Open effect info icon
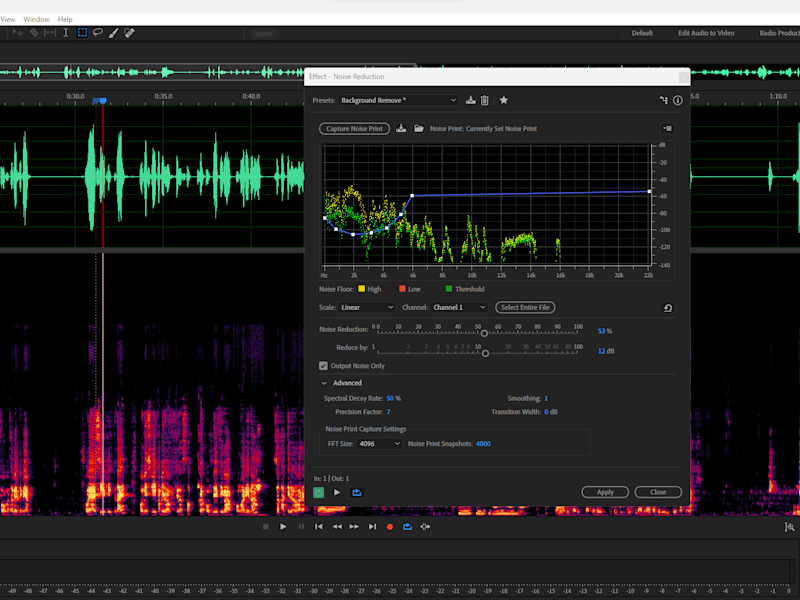 point(678,100)
